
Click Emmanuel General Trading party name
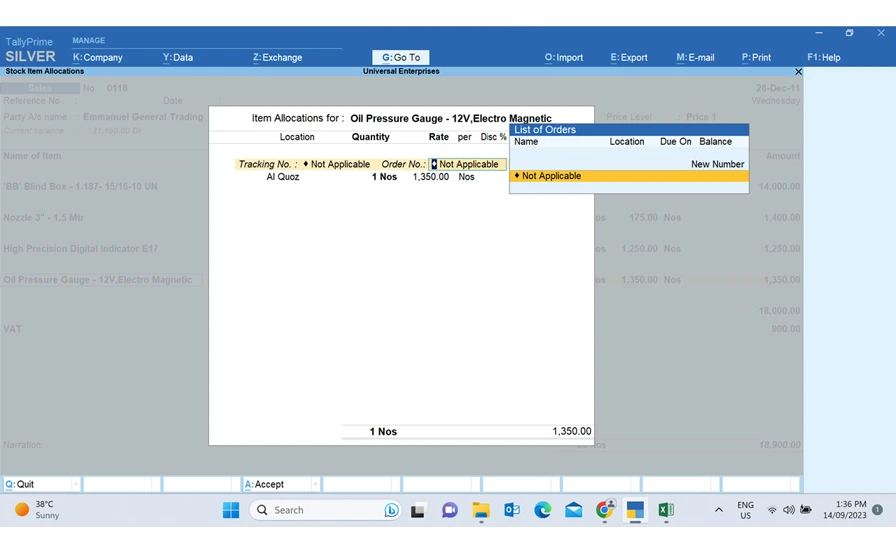(143, 117)
